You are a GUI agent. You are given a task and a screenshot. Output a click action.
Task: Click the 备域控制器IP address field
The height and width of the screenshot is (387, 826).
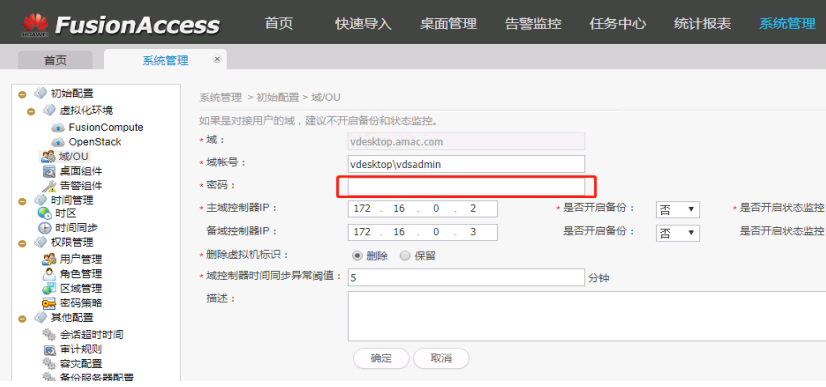coord(422,232)
